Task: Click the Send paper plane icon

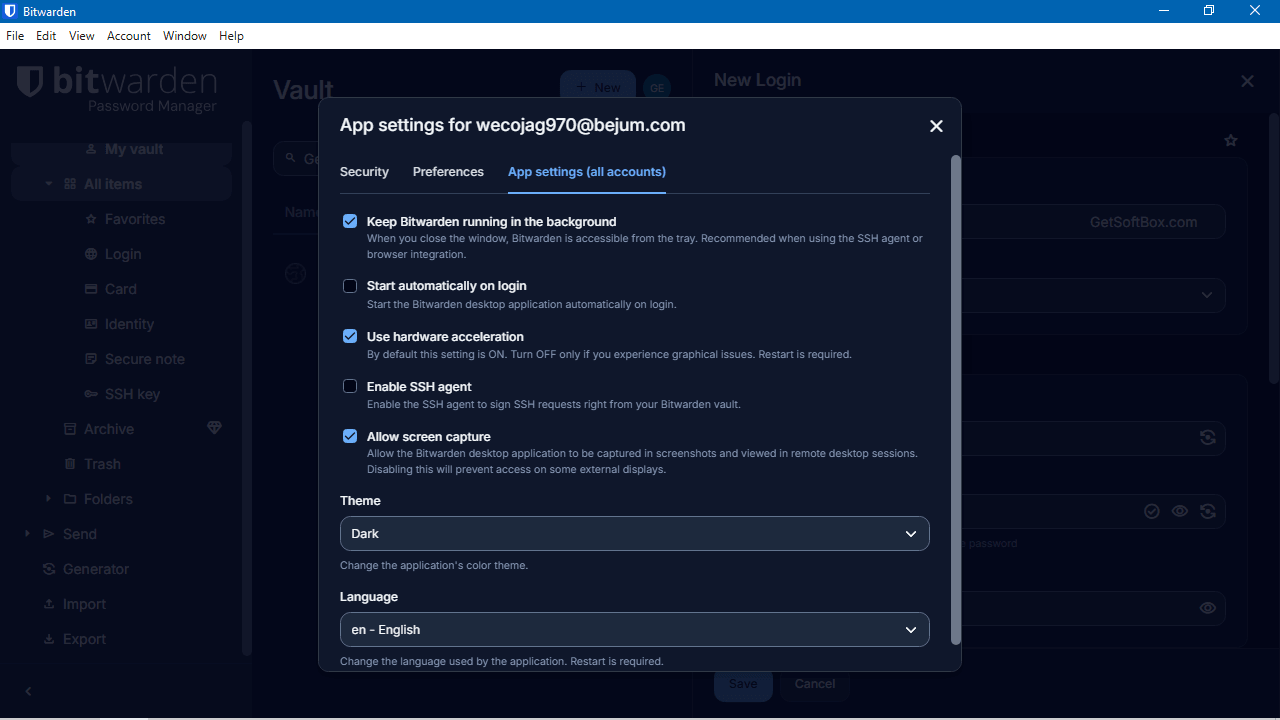Action: [x=49, y=534]
